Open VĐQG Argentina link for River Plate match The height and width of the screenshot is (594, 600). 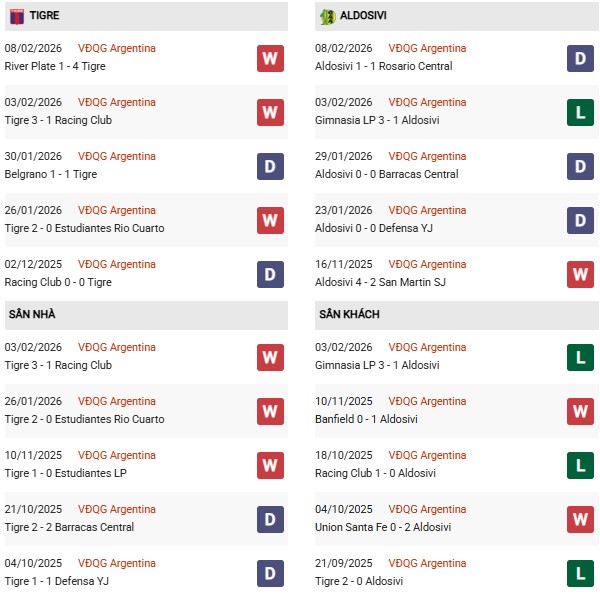(x=117, y=48)
